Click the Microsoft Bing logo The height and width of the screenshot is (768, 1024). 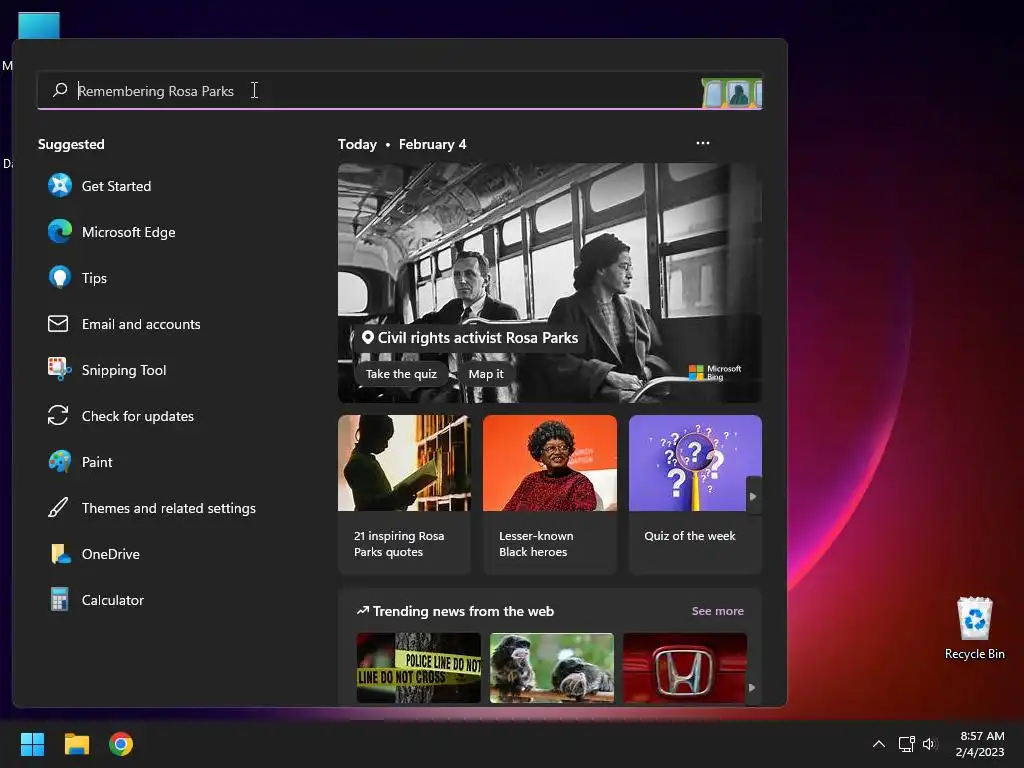coord(715,372)
